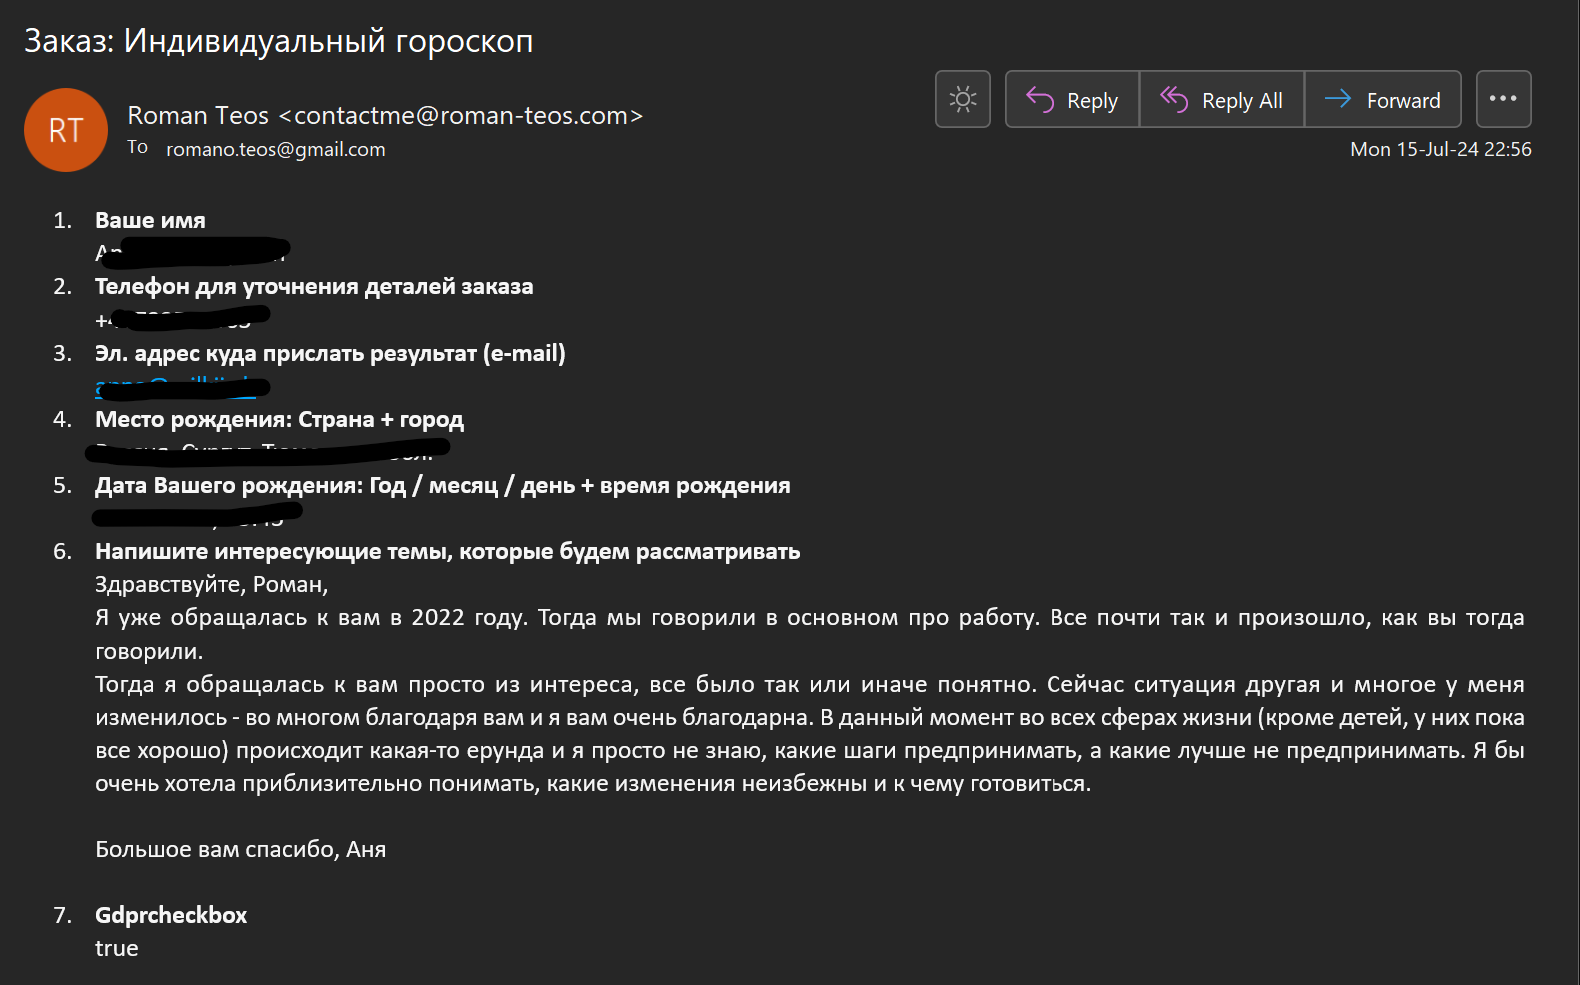Click the 'true' value under Gdprcheckbox
The height and width of the screenshot is (985, 1580).
click(116, 948)
